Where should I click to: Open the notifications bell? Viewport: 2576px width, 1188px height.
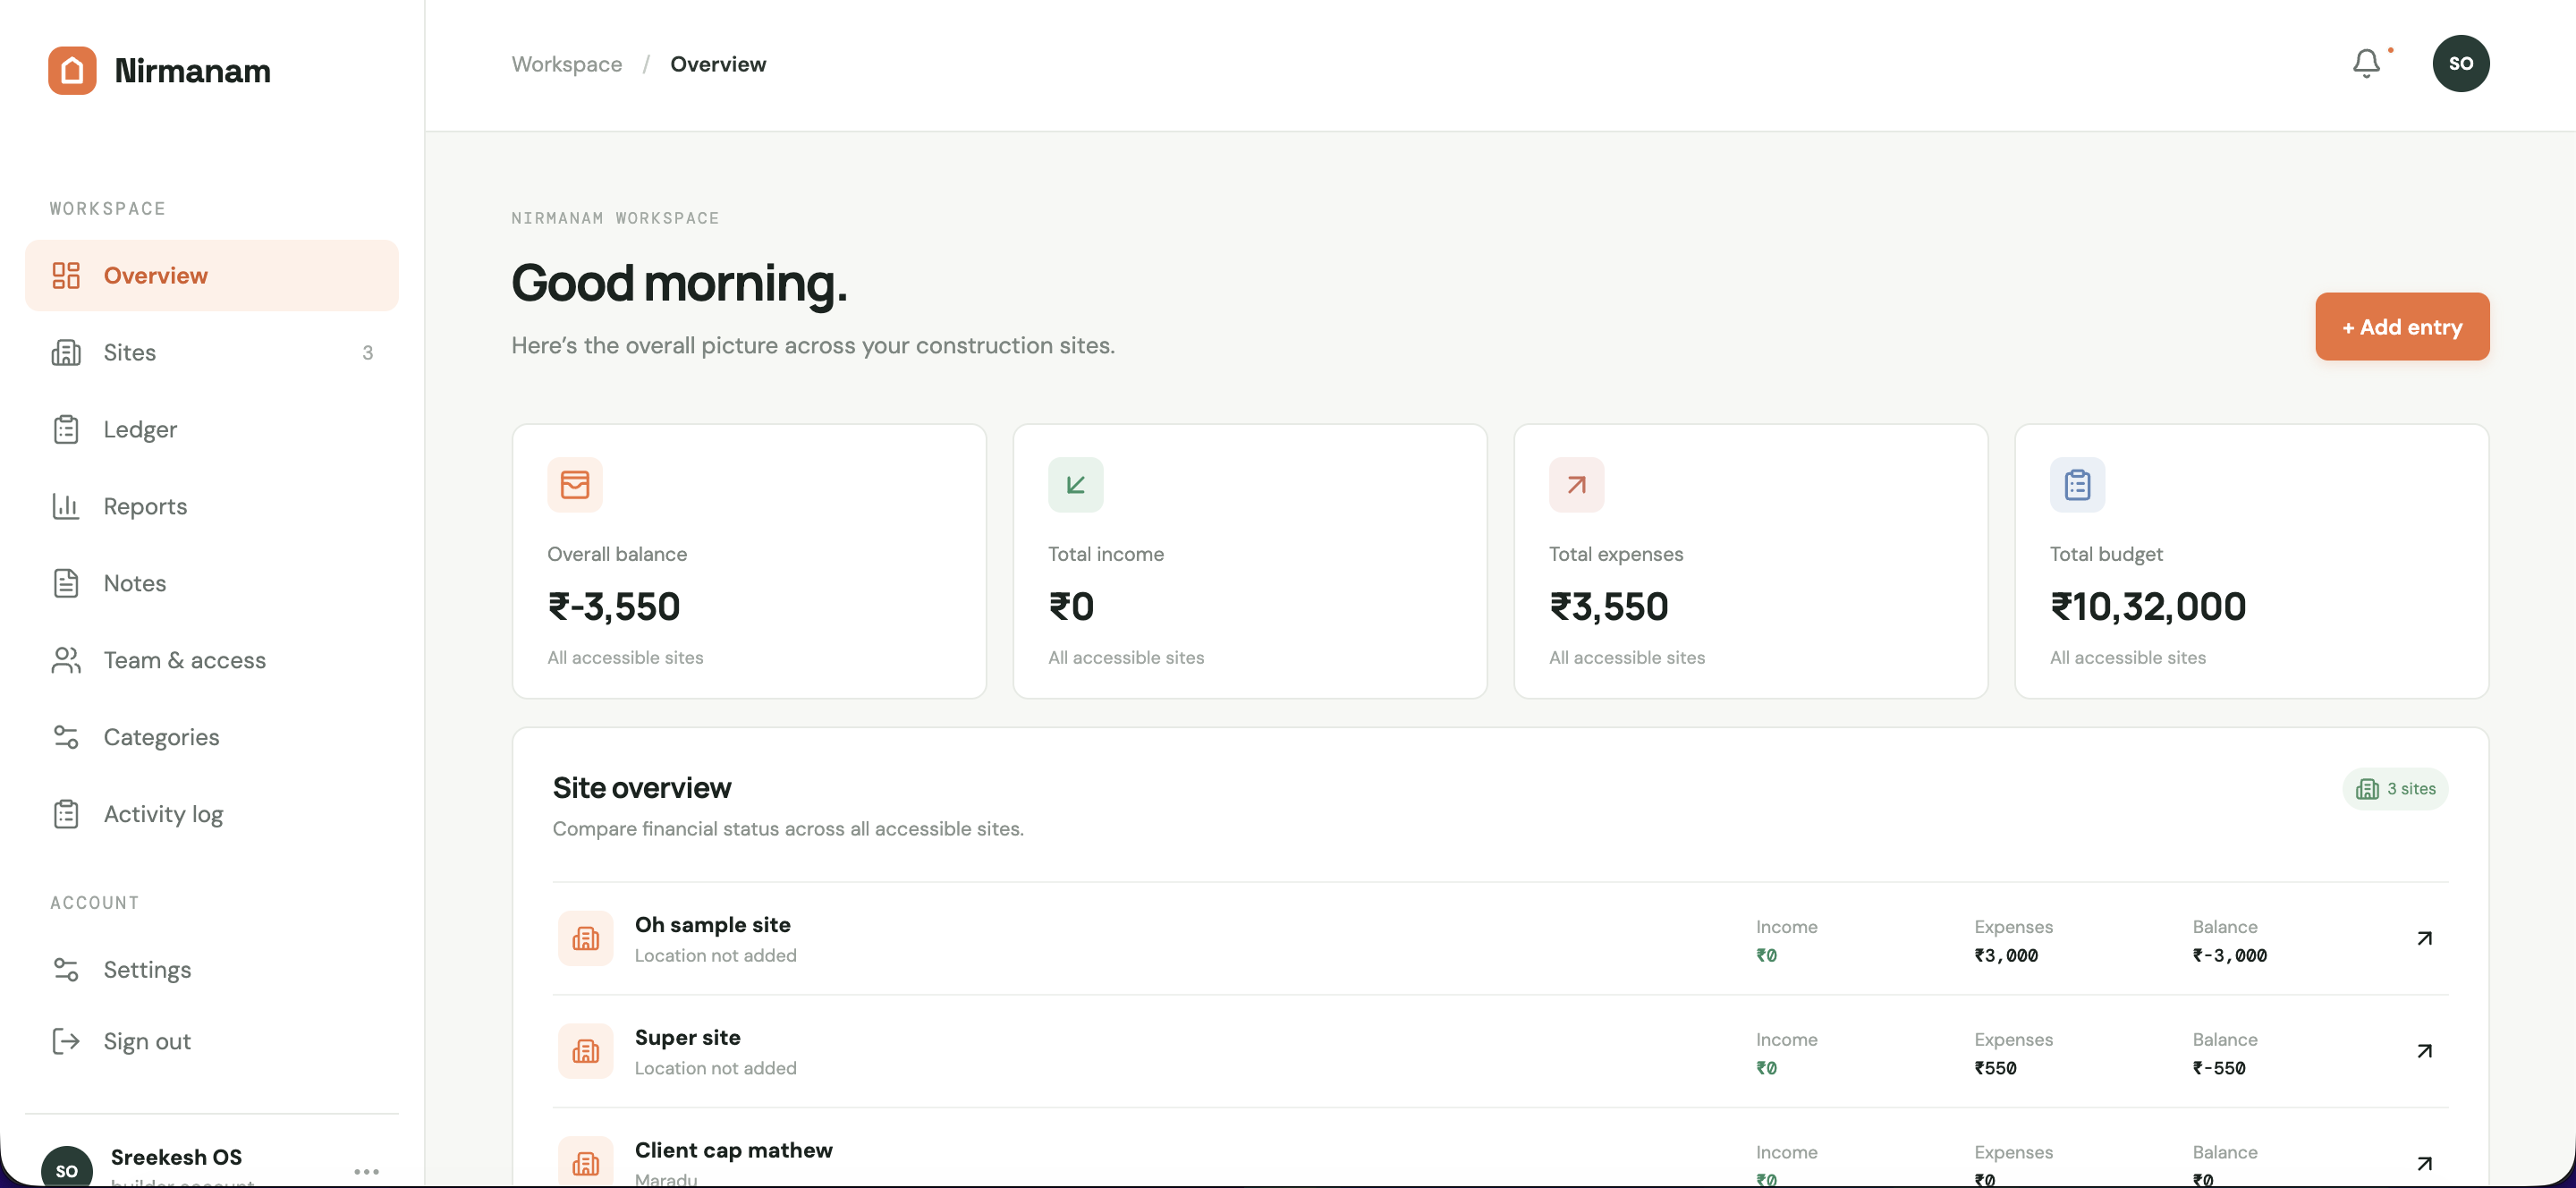[x=2366, y=64]
